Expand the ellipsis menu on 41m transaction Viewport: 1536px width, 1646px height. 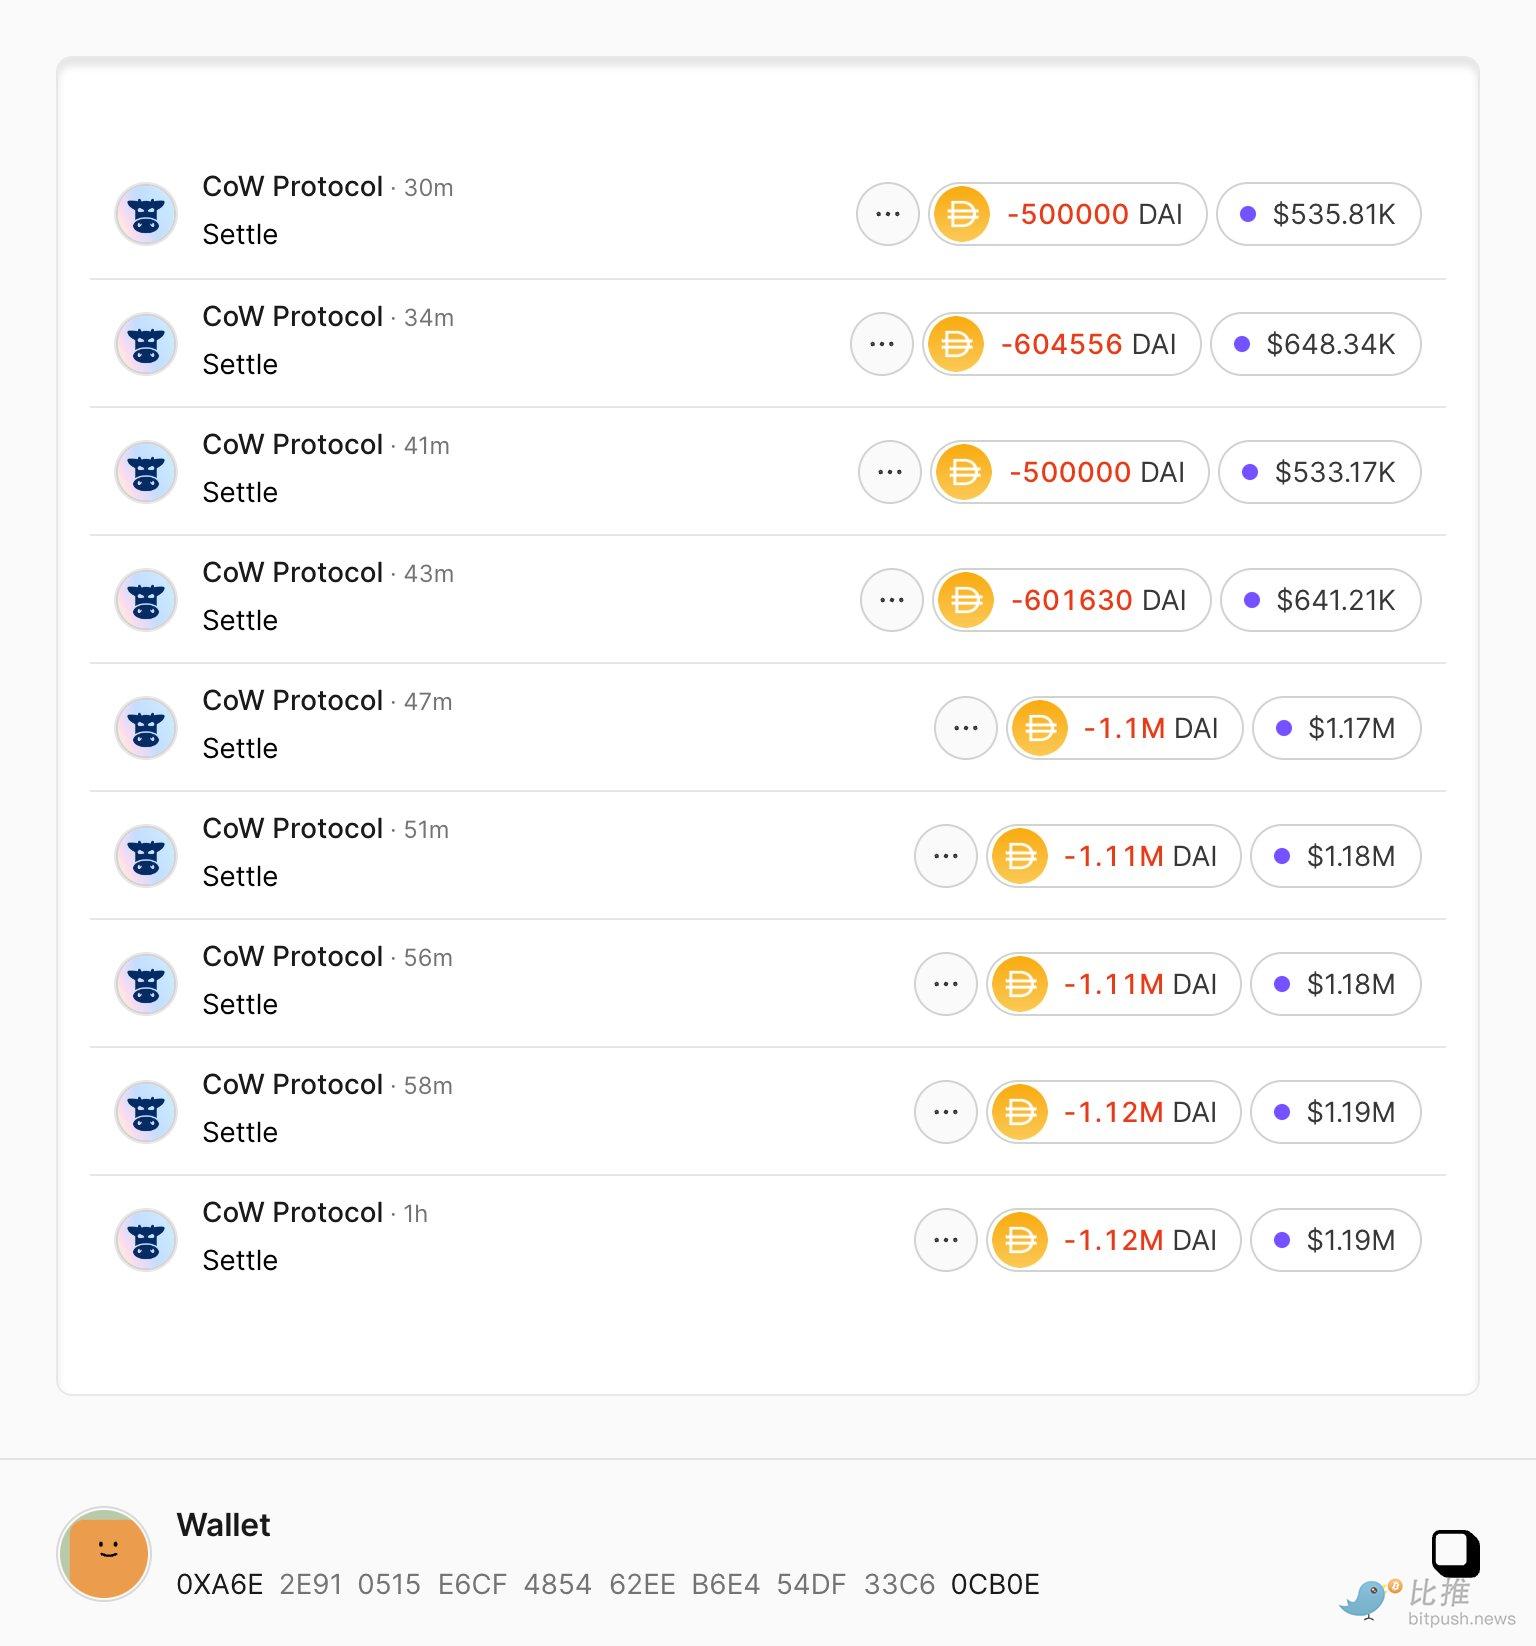coord(890,472)
